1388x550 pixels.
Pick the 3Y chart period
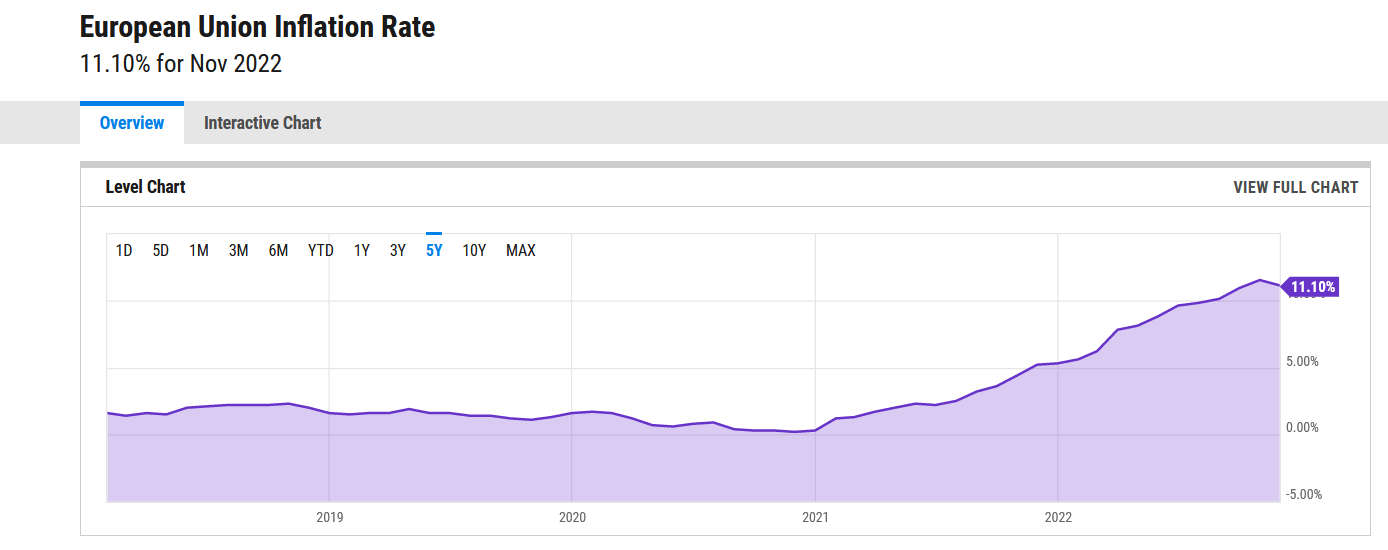click(x=398, y=250)
